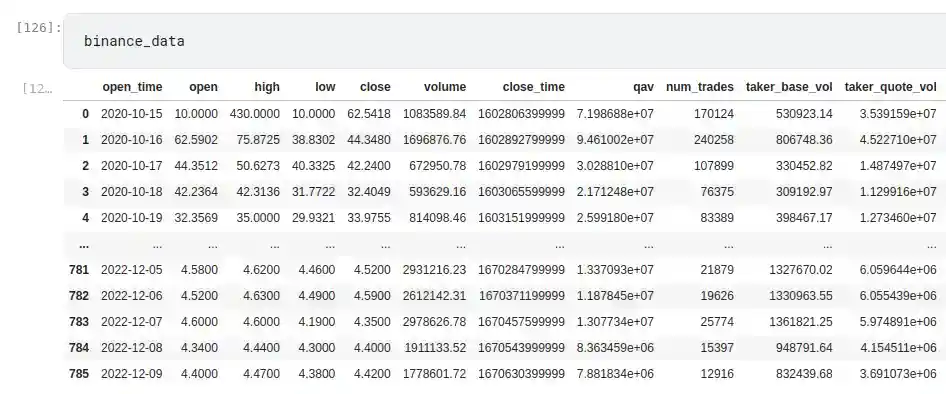
Task: Click volume value 593629.16
Action: (x=437, y=191)
